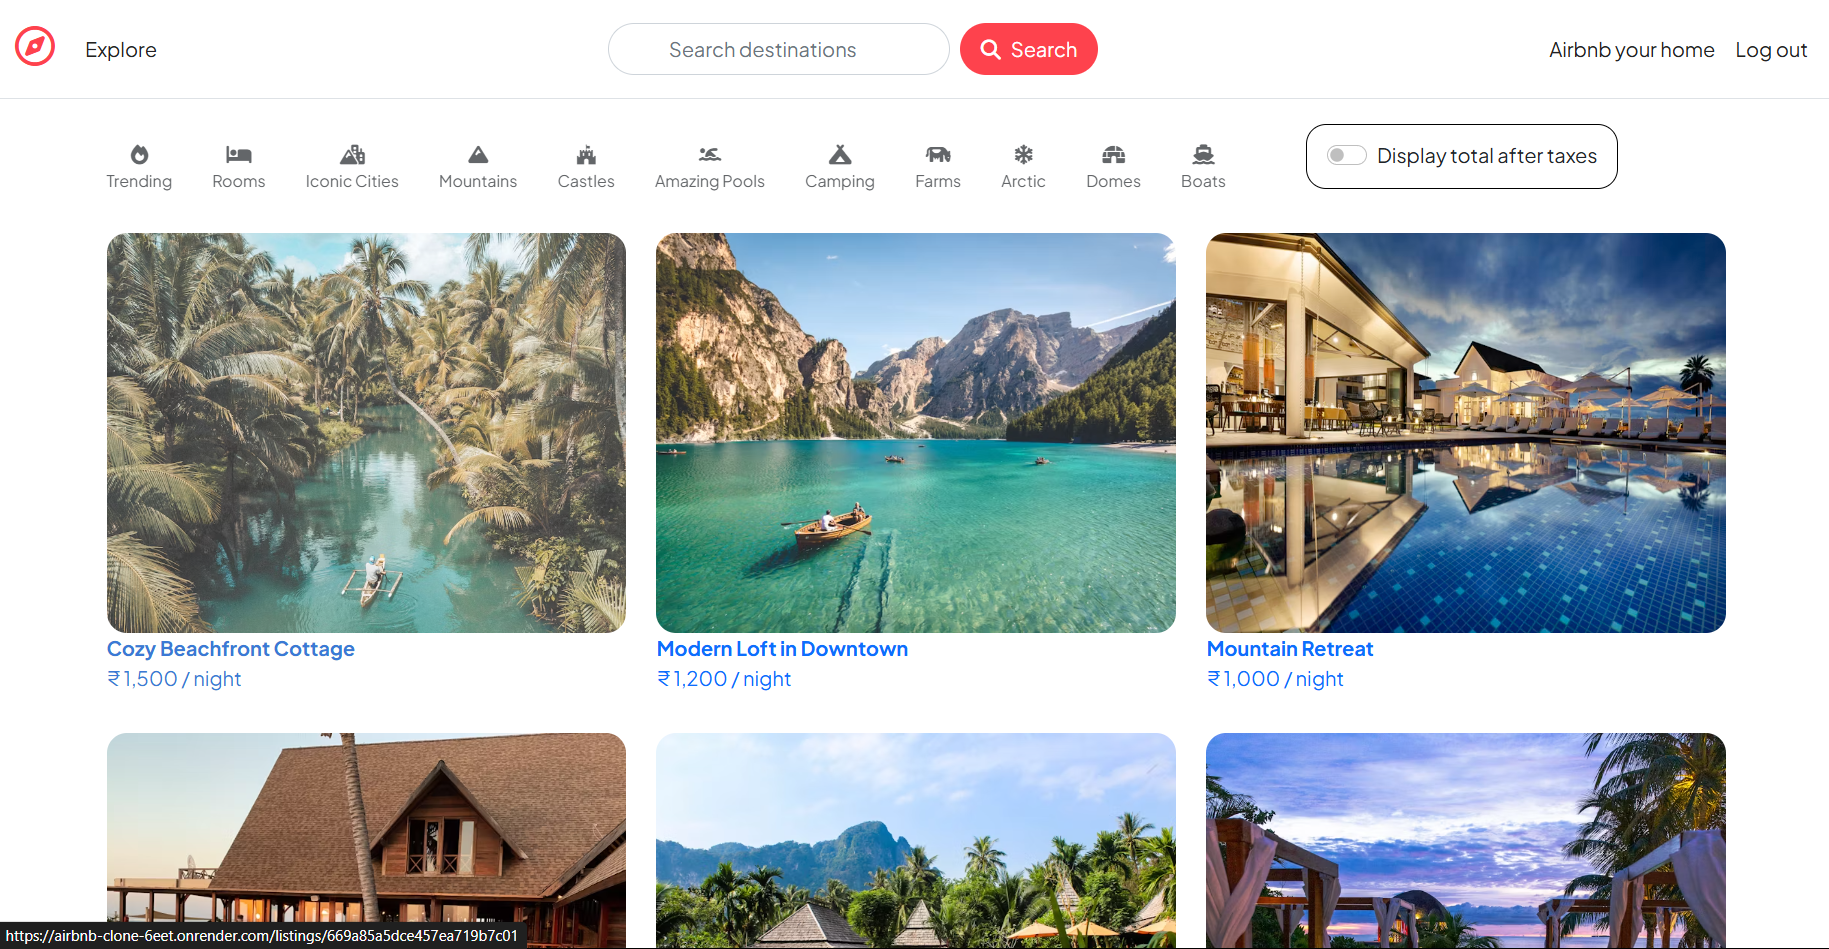This screenshot has height=949, width=1829.
Task: Filter by Camping label
Action: tap(840, 181)
